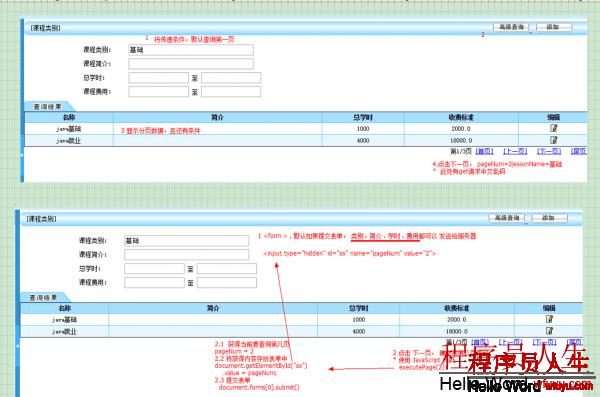Click edit icon for java基础 in bottom table
This screenshot has height=397, width=600.
coord(549,319)
